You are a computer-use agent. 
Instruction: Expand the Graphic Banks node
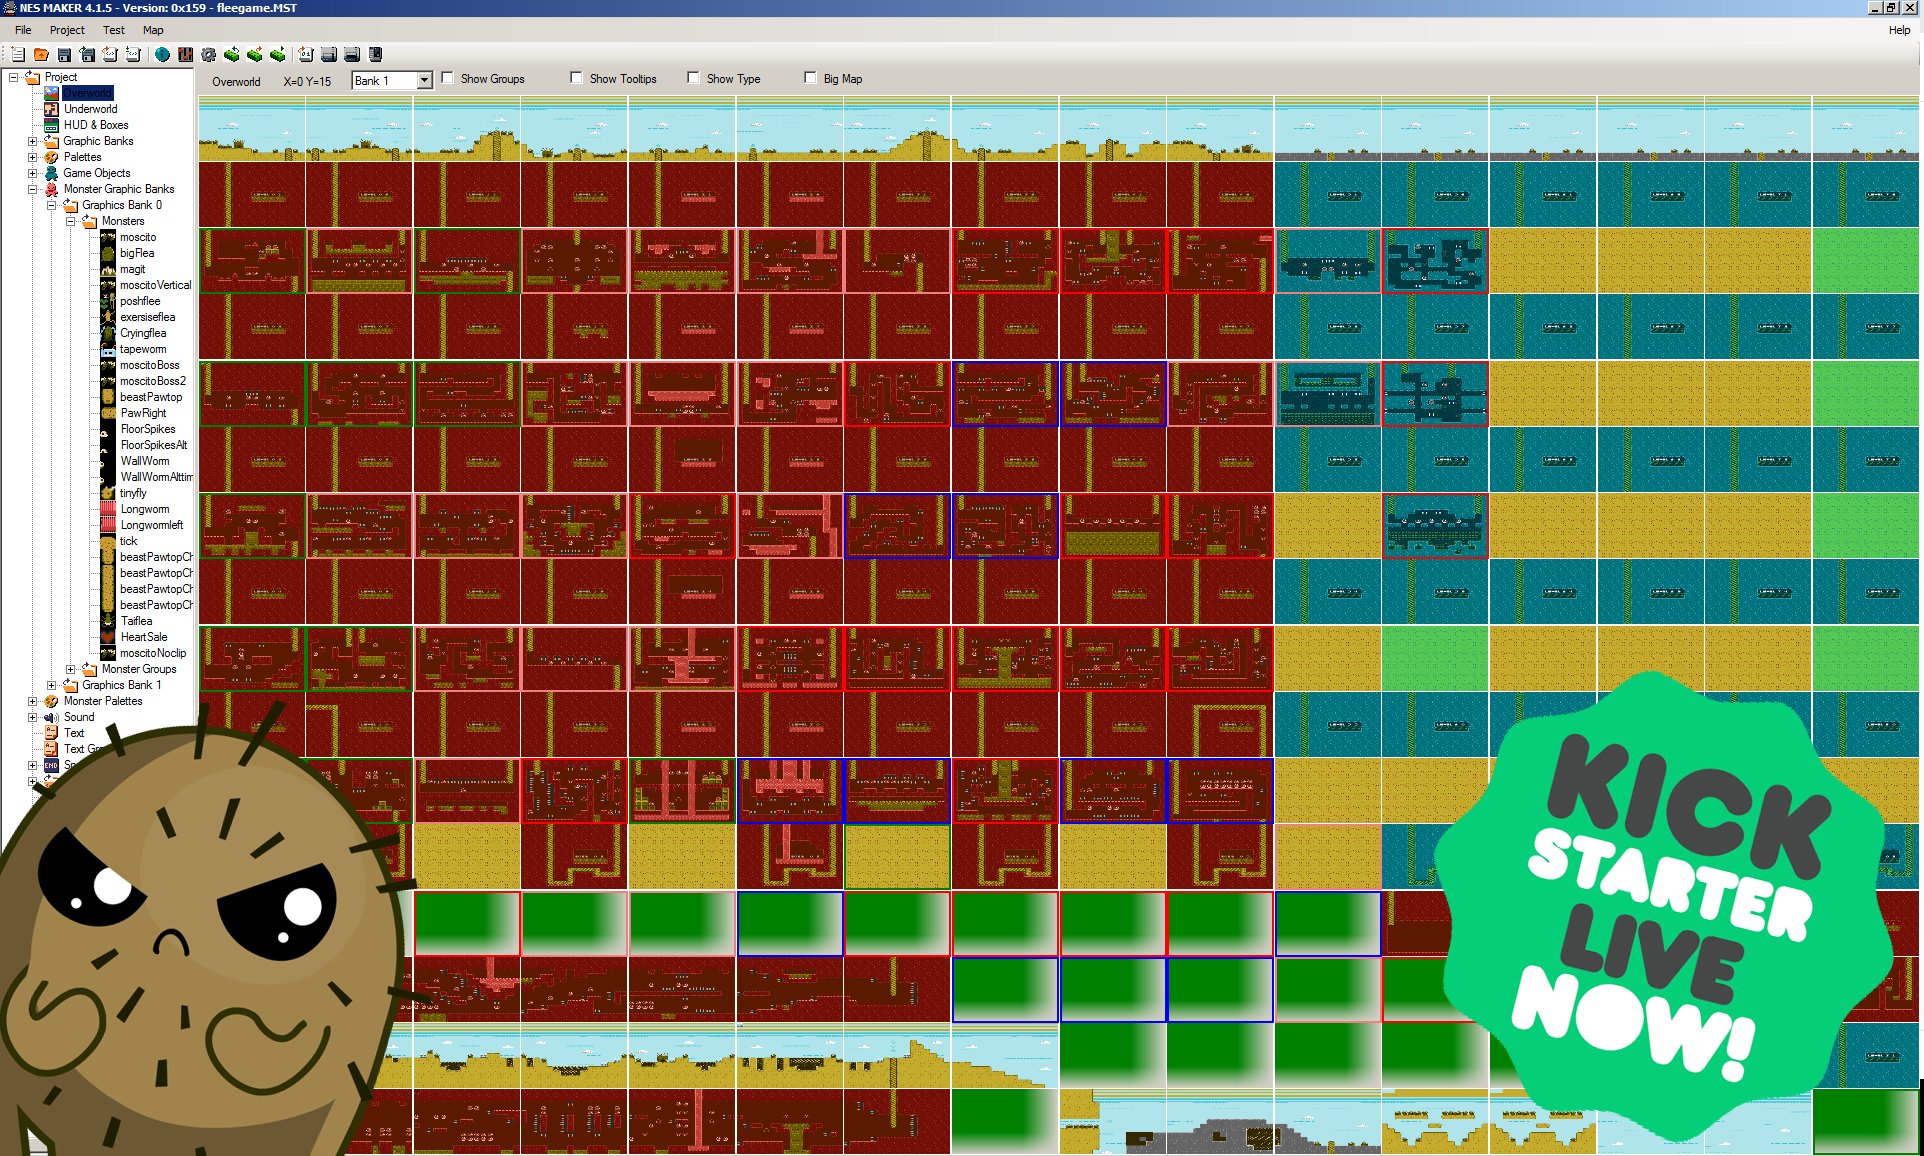tap(32, 141)
